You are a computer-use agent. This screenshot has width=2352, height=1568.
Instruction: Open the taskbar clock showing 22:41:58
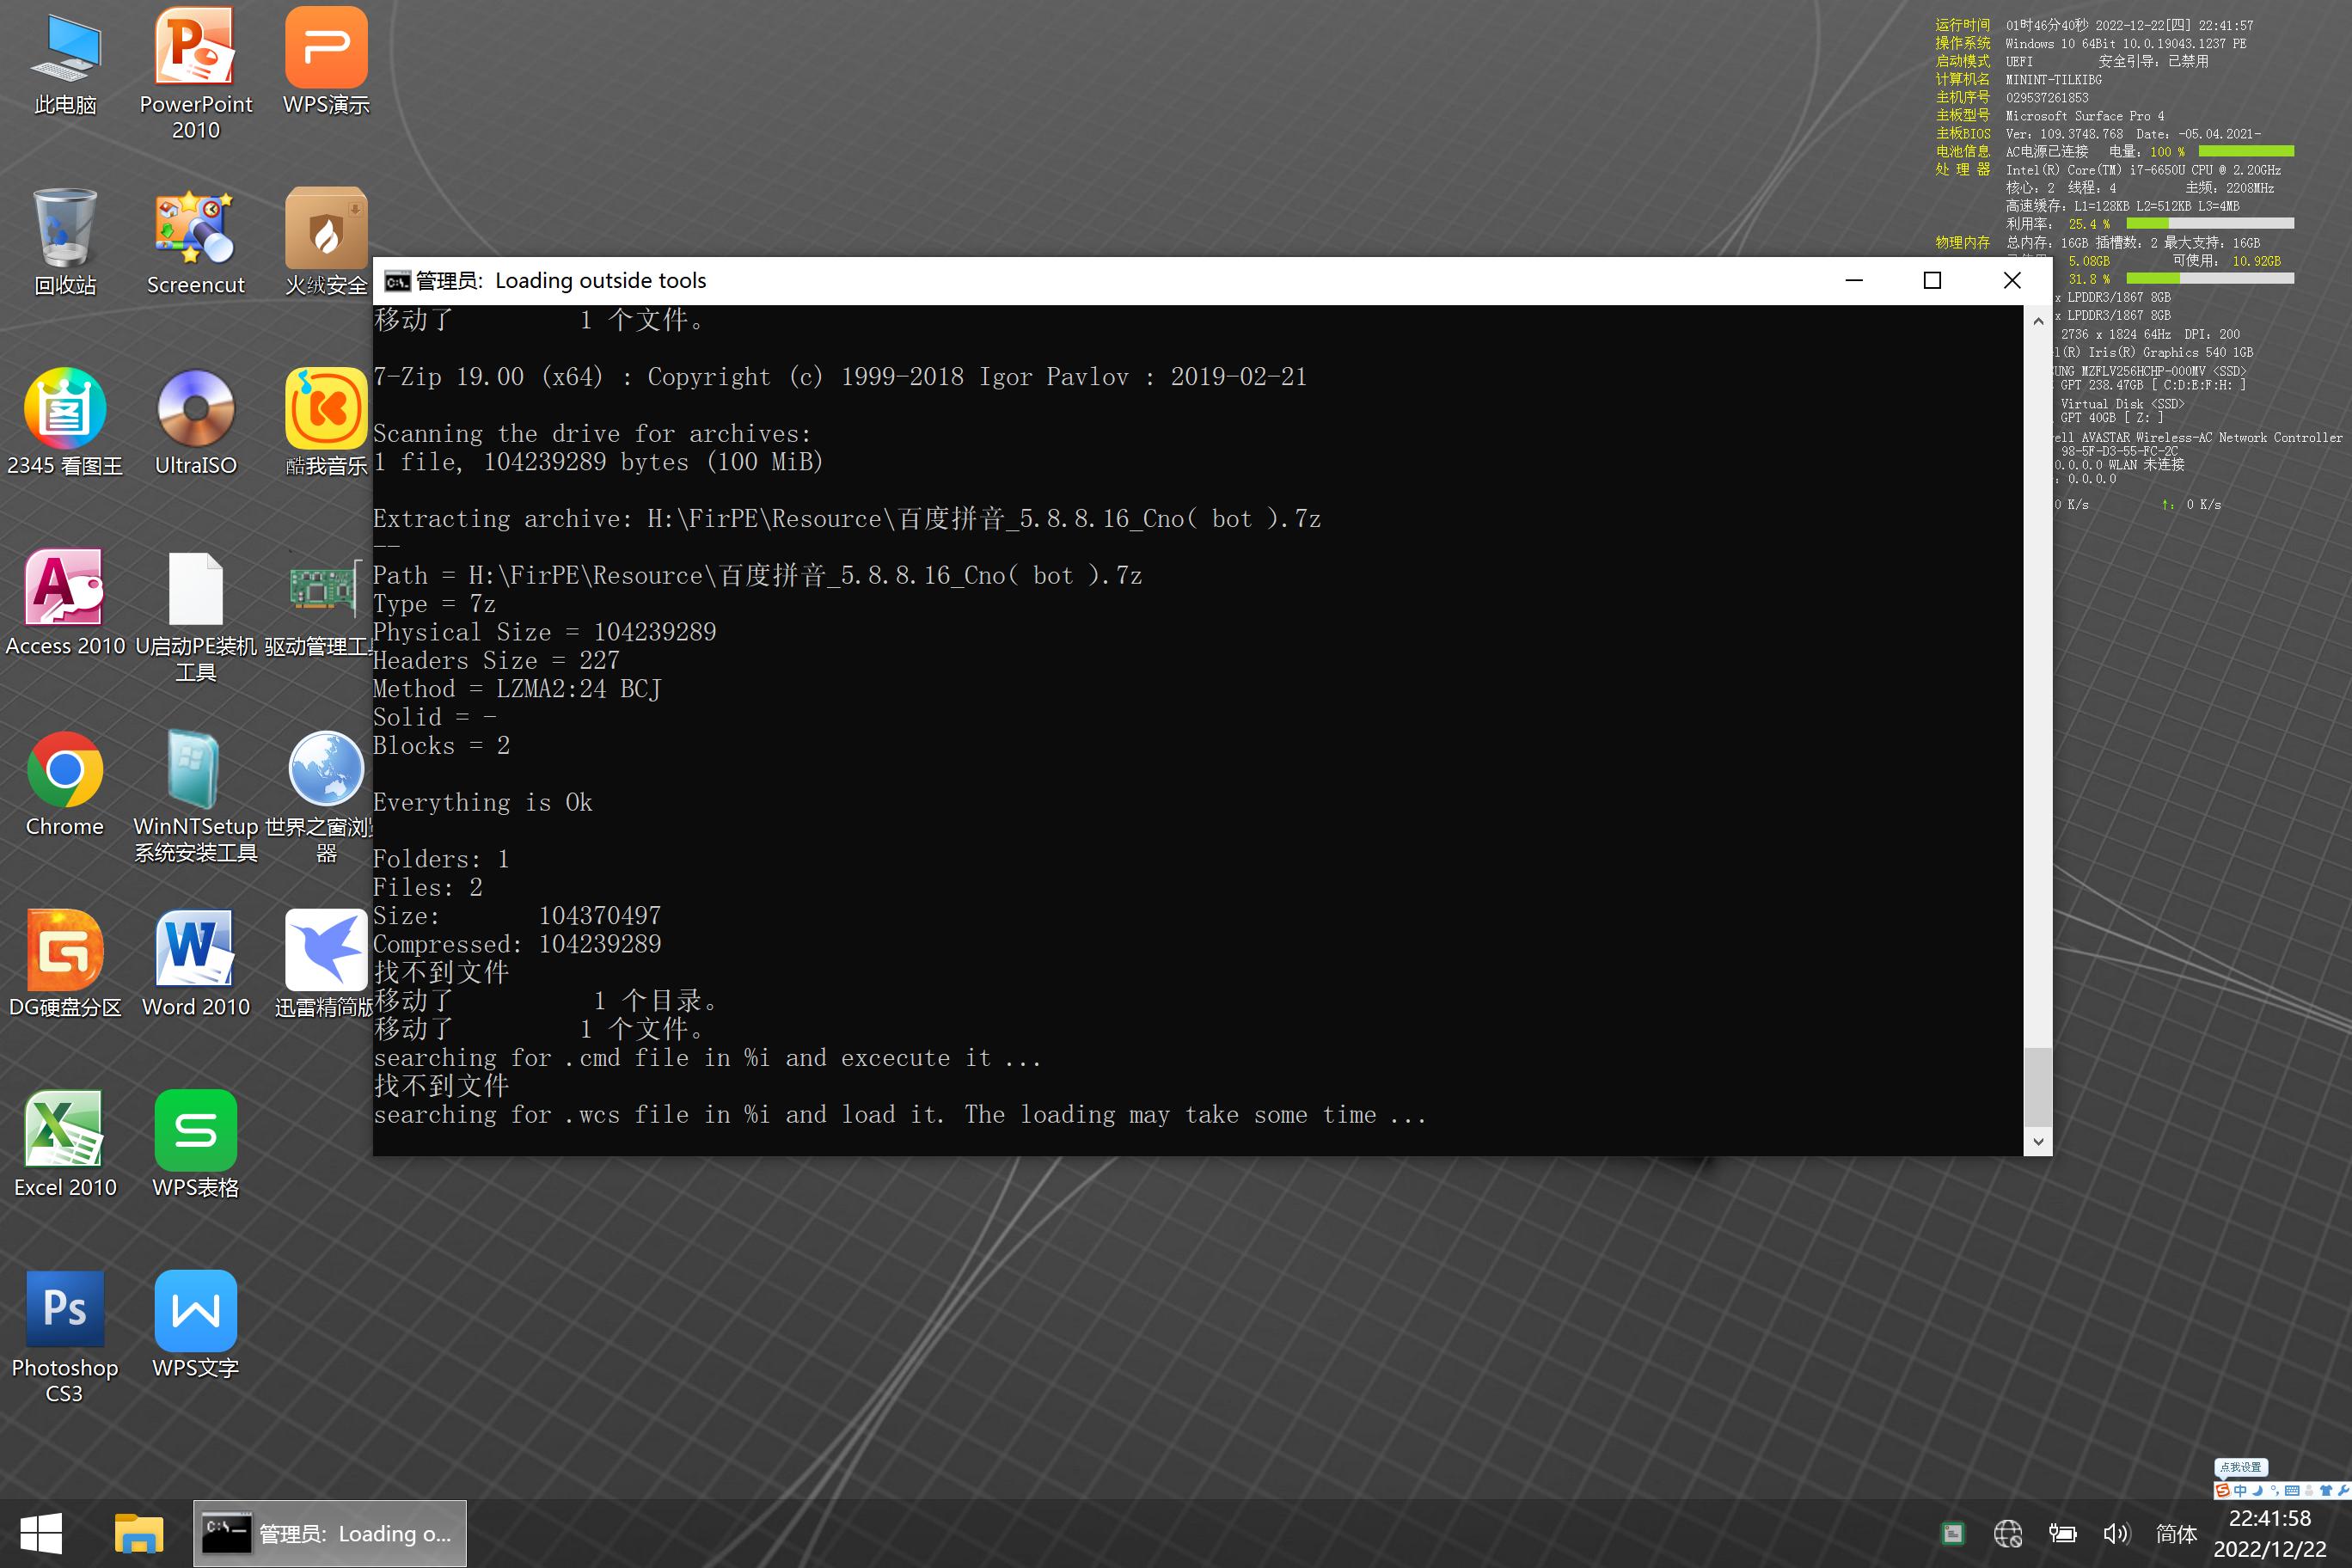(x=2270, y=1533)
